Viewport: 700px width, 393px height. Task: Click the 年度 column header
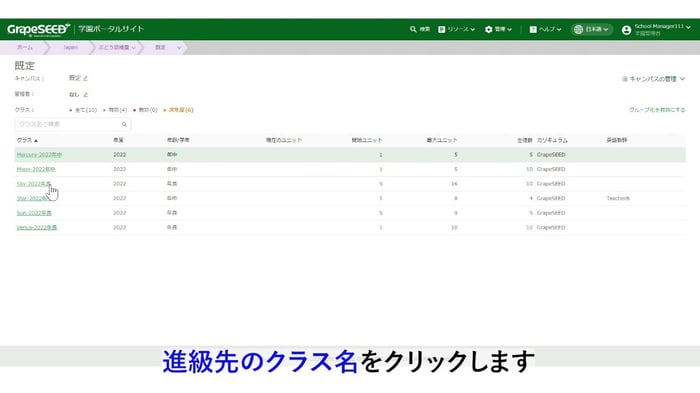[118, 140]
